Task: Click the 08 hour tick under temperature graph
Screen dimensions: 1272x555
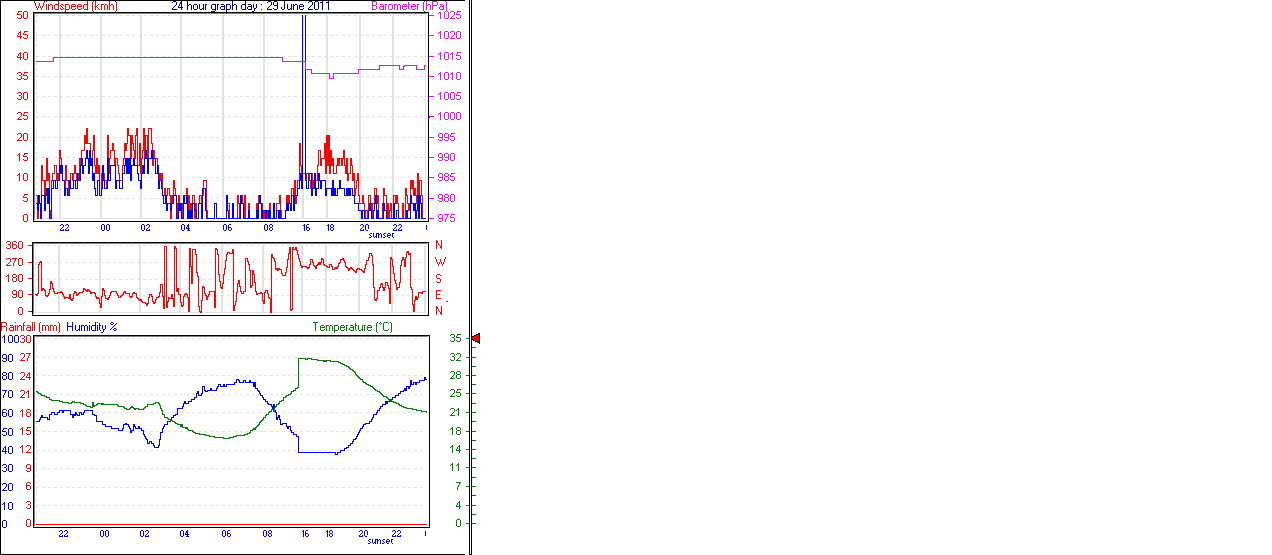Action: coord(268,534)
